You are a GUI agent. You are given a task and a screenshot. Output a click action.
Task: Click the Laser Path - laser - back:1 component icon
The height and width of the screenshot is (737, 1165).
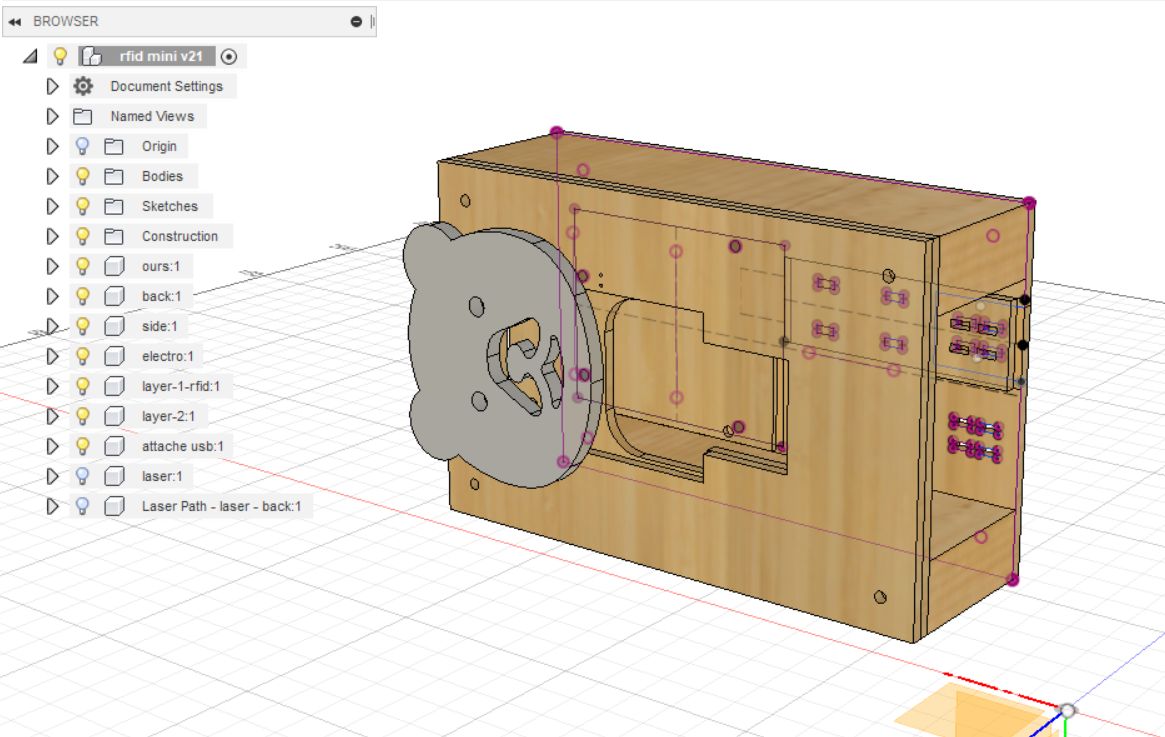point(114,506)
